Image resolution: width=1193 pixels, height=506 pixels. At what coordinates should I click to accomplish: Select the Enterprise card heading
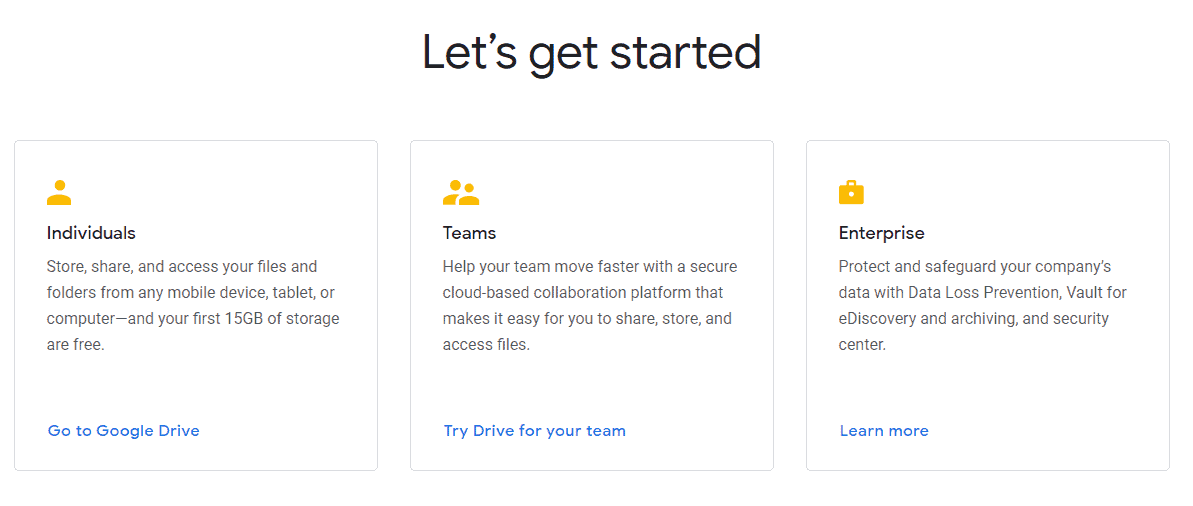[x=881, y=233]
